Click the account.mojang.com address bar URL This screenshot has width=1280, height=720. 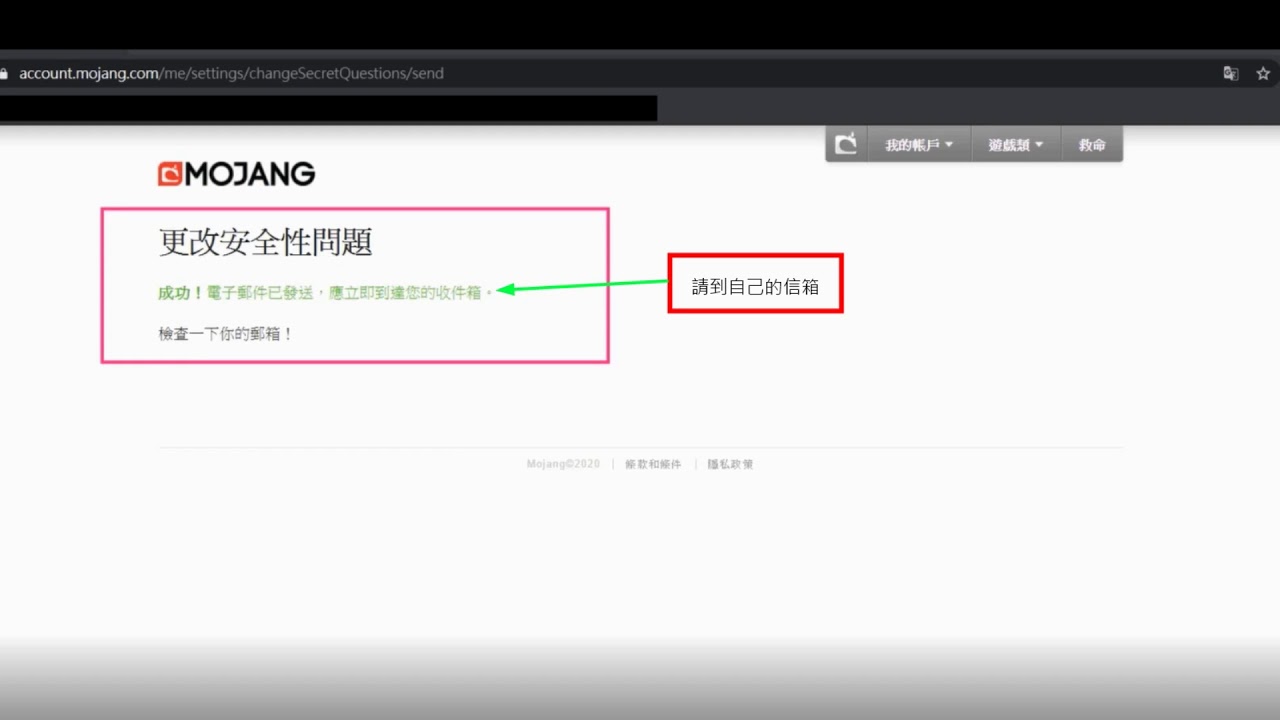pos(231,73)
